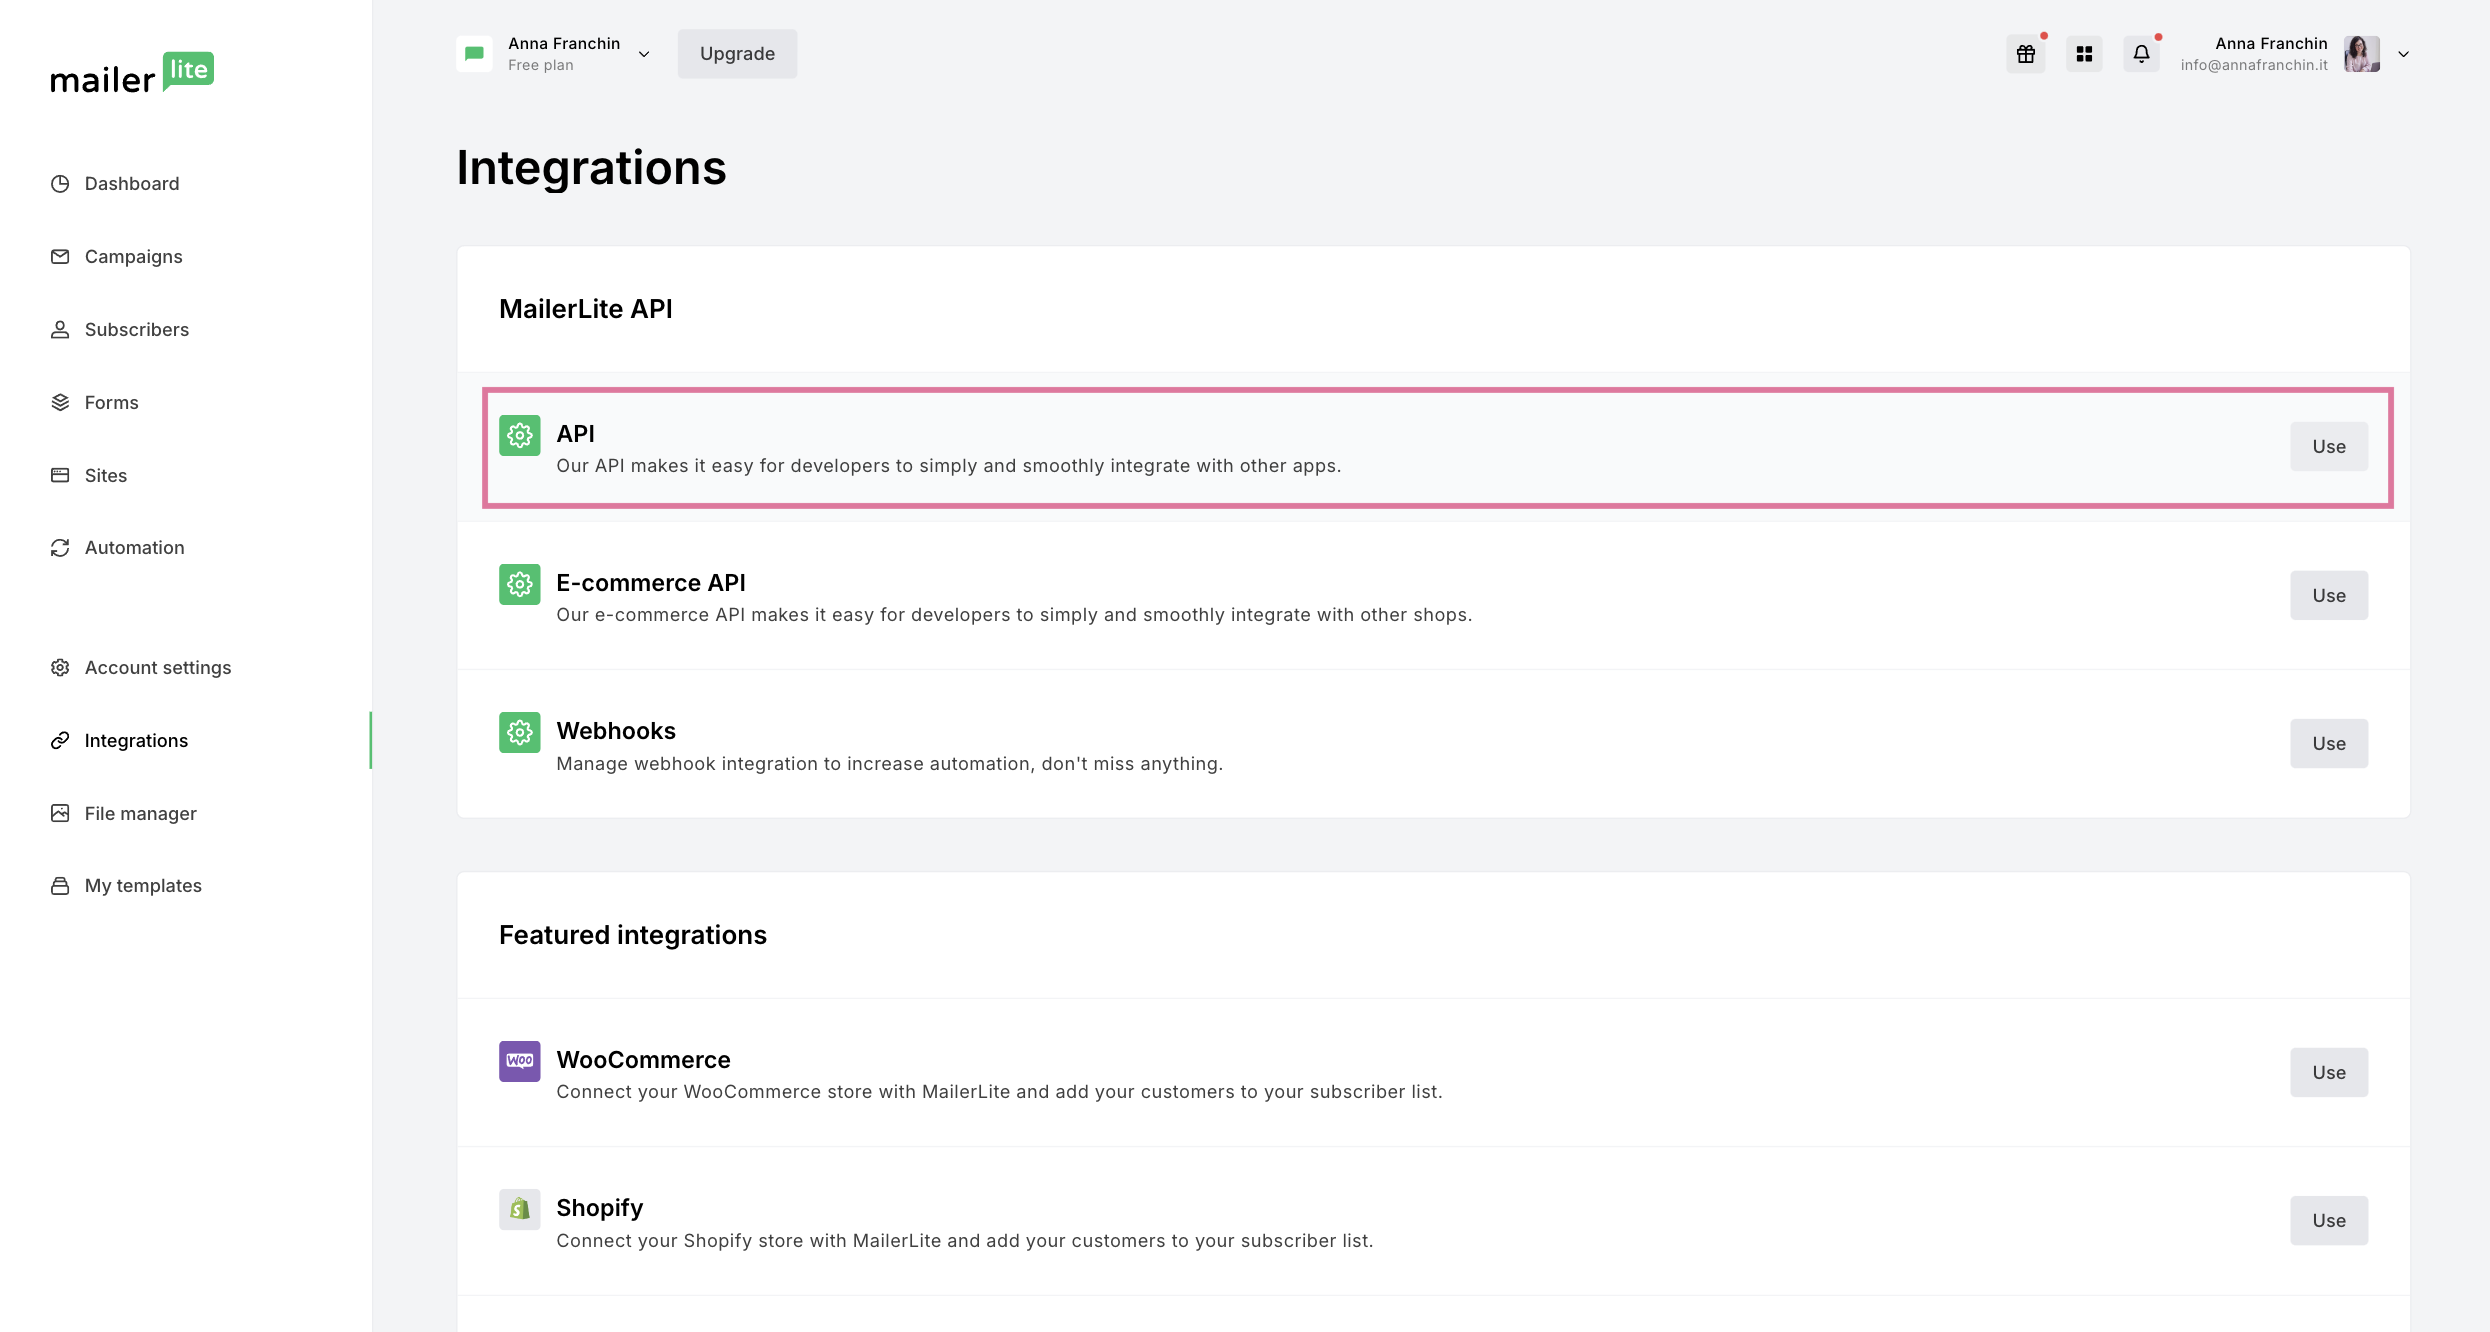Open Forms in the sidebar
2490x1332 pixels.
click(x=112, y=402)
